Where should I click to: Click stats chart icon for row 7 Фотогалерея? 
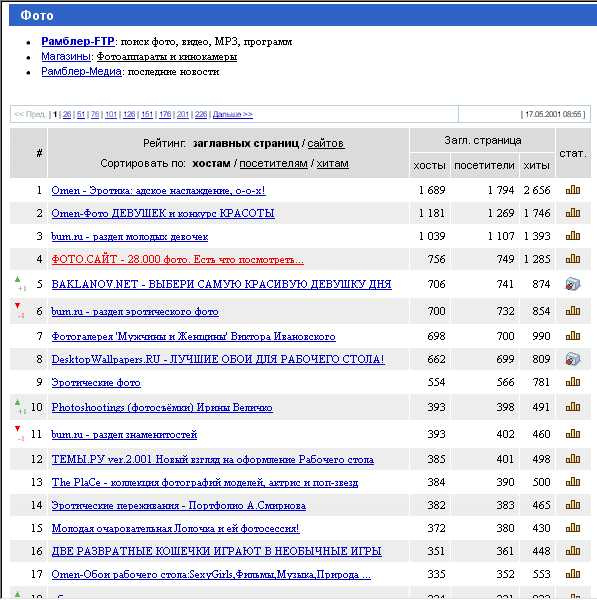[x=573, y=336]
